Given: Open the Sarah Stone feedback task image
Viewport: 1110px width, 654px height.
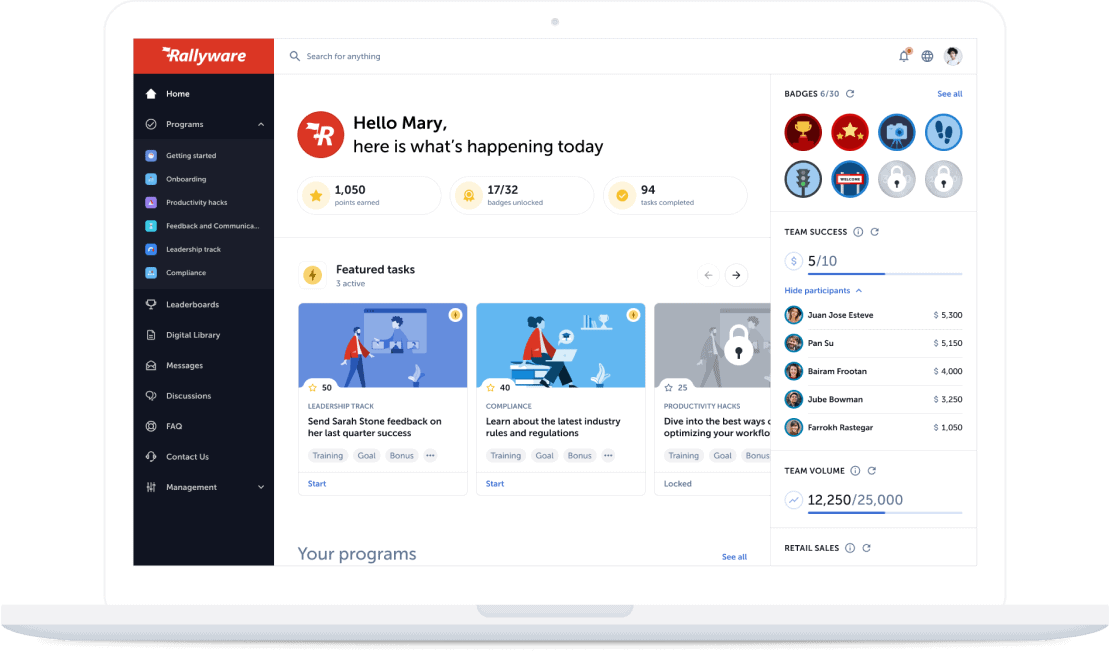Looking at the screenshot, I should pos(383,345).
